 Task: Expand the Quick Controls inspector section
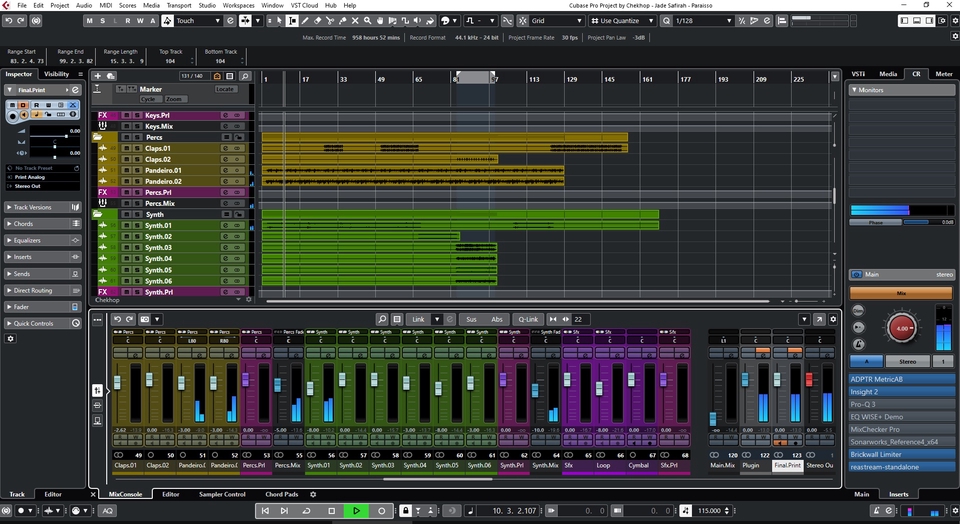pyautogui.click(x=43, y=323)
